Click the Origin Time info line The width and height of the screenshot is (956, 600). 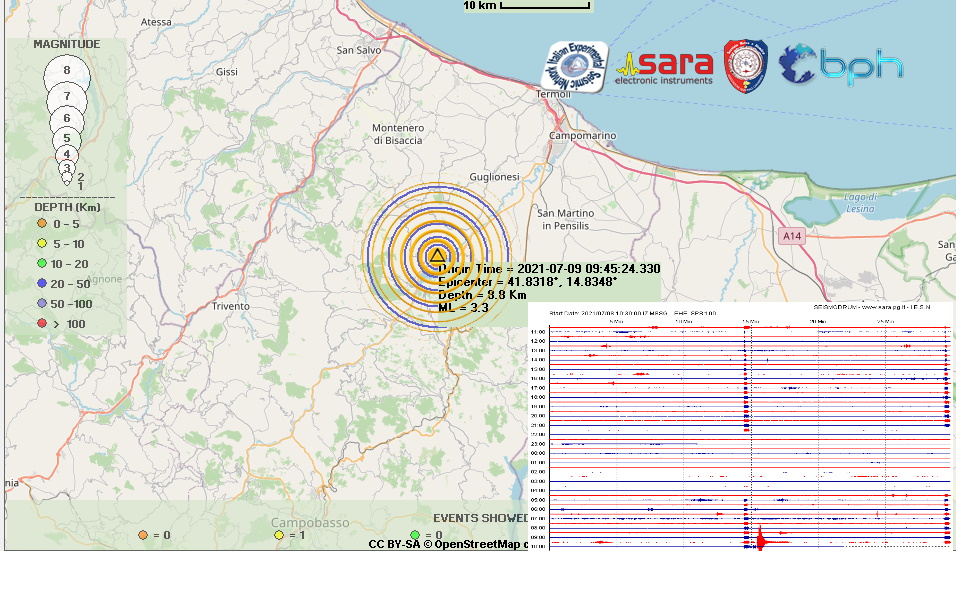[549, 269]
